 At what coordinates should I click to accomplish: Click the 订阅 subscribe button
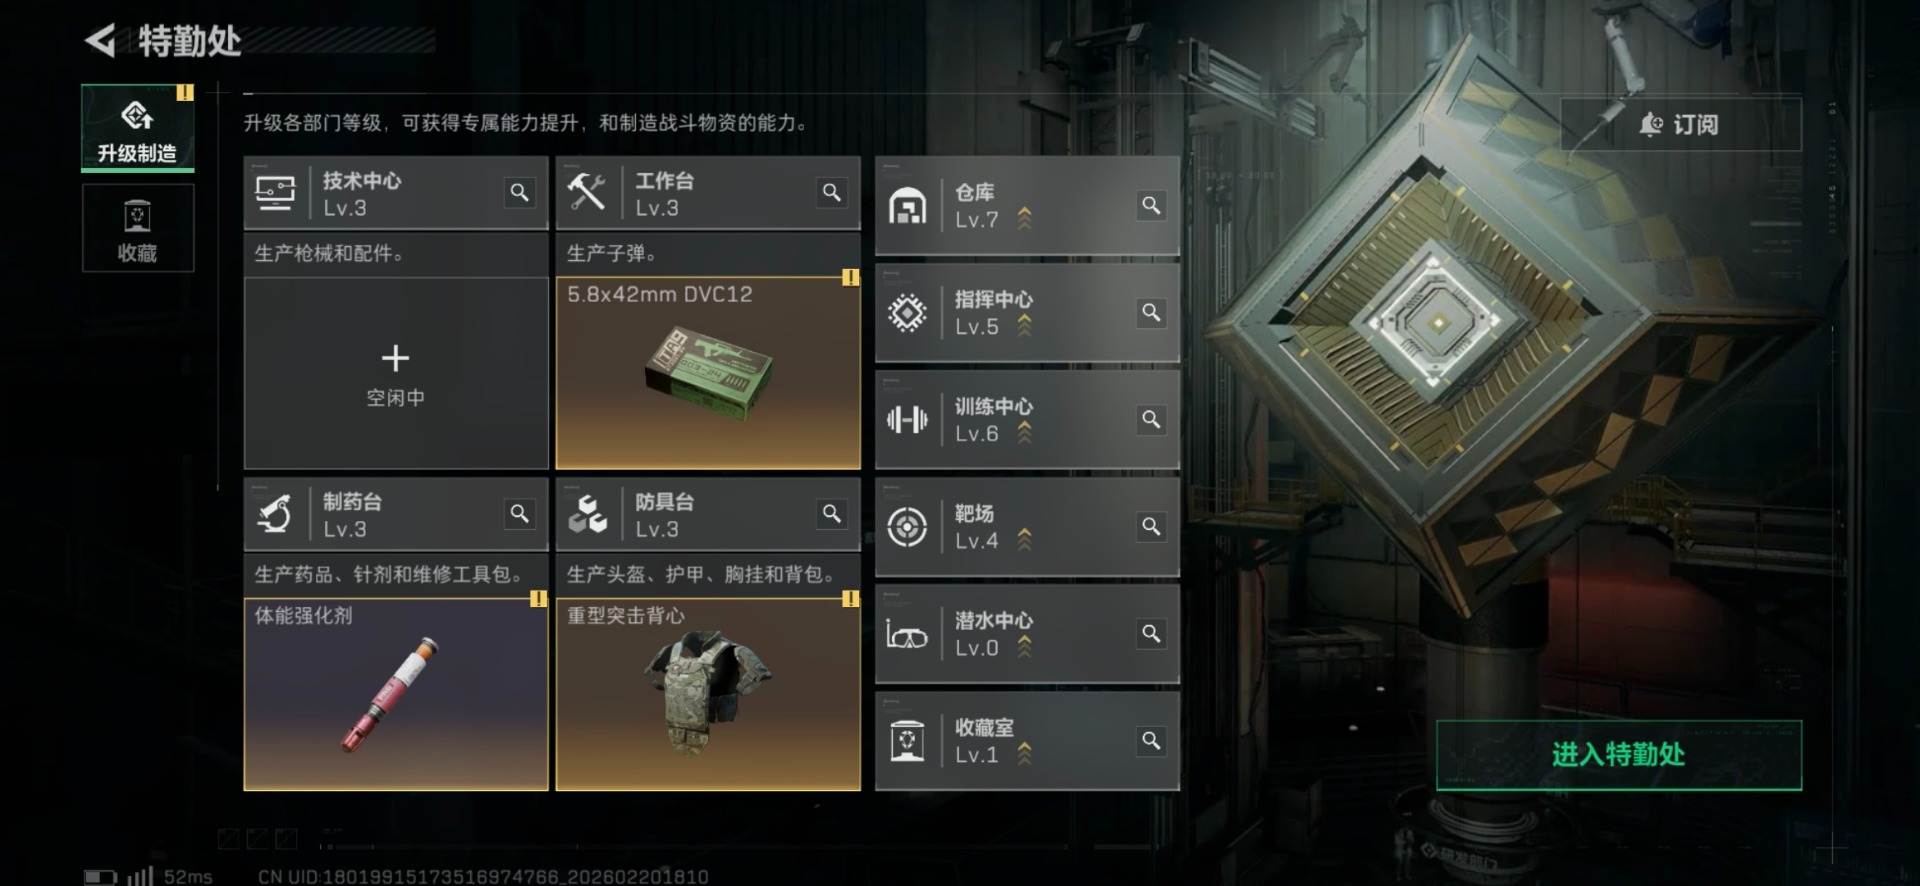tap(1681, 124)
